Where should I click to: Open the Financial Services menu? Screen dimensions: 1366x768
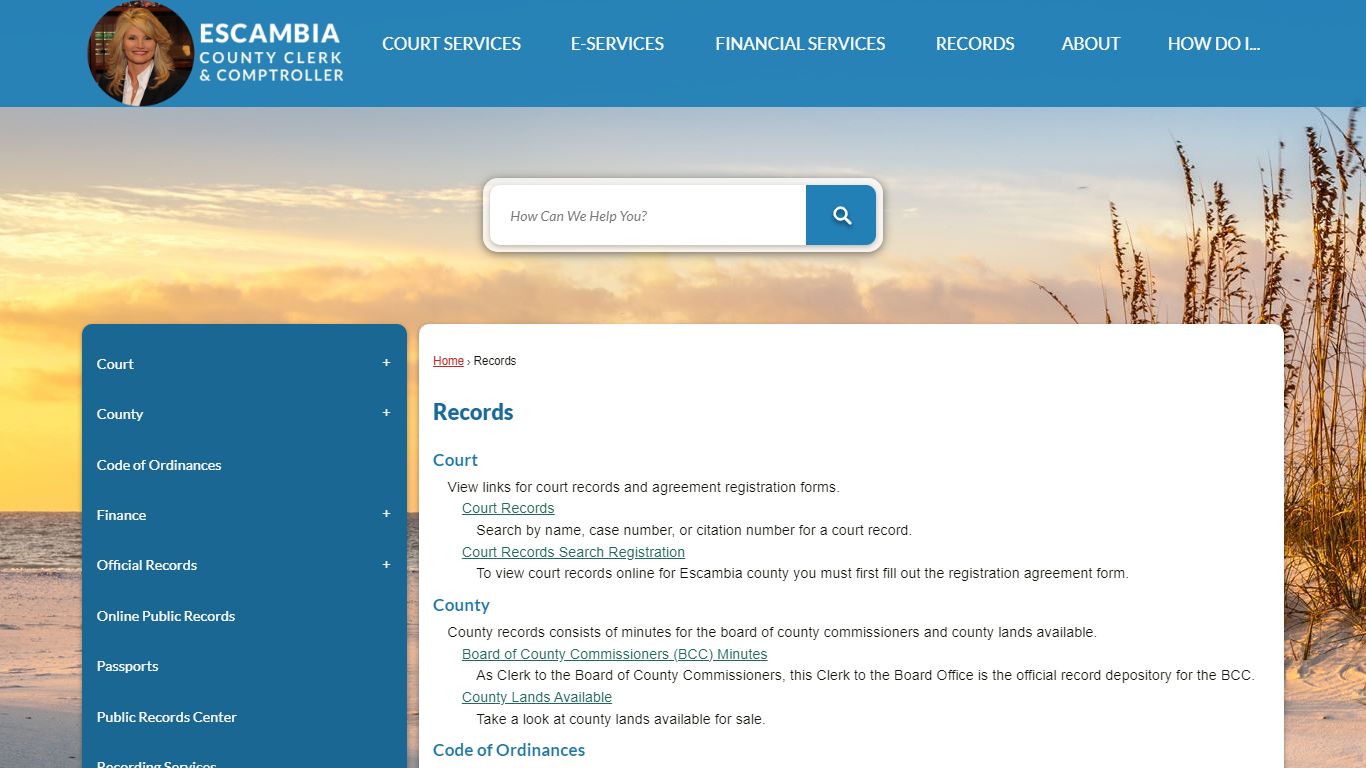[x=800, y=44]
